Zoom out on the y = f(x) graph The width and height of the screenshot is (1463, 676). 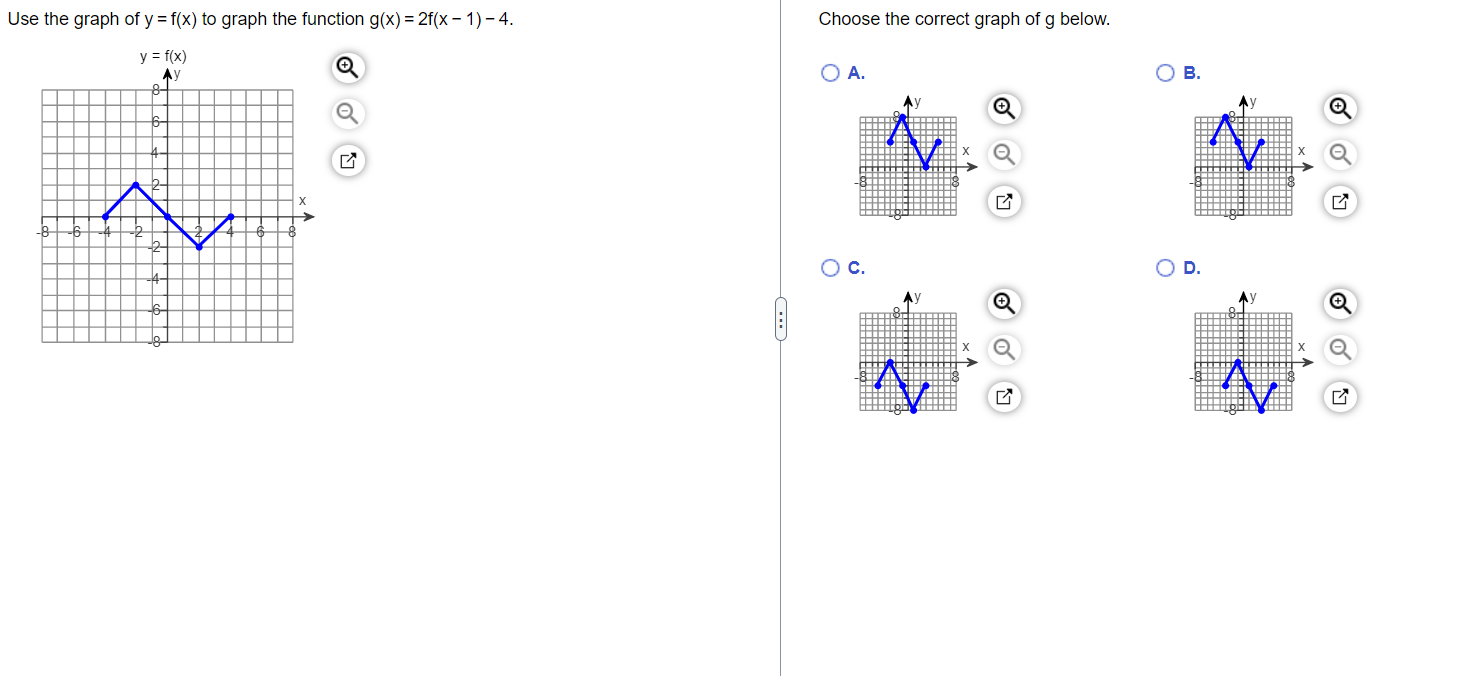tap(347, 113)
